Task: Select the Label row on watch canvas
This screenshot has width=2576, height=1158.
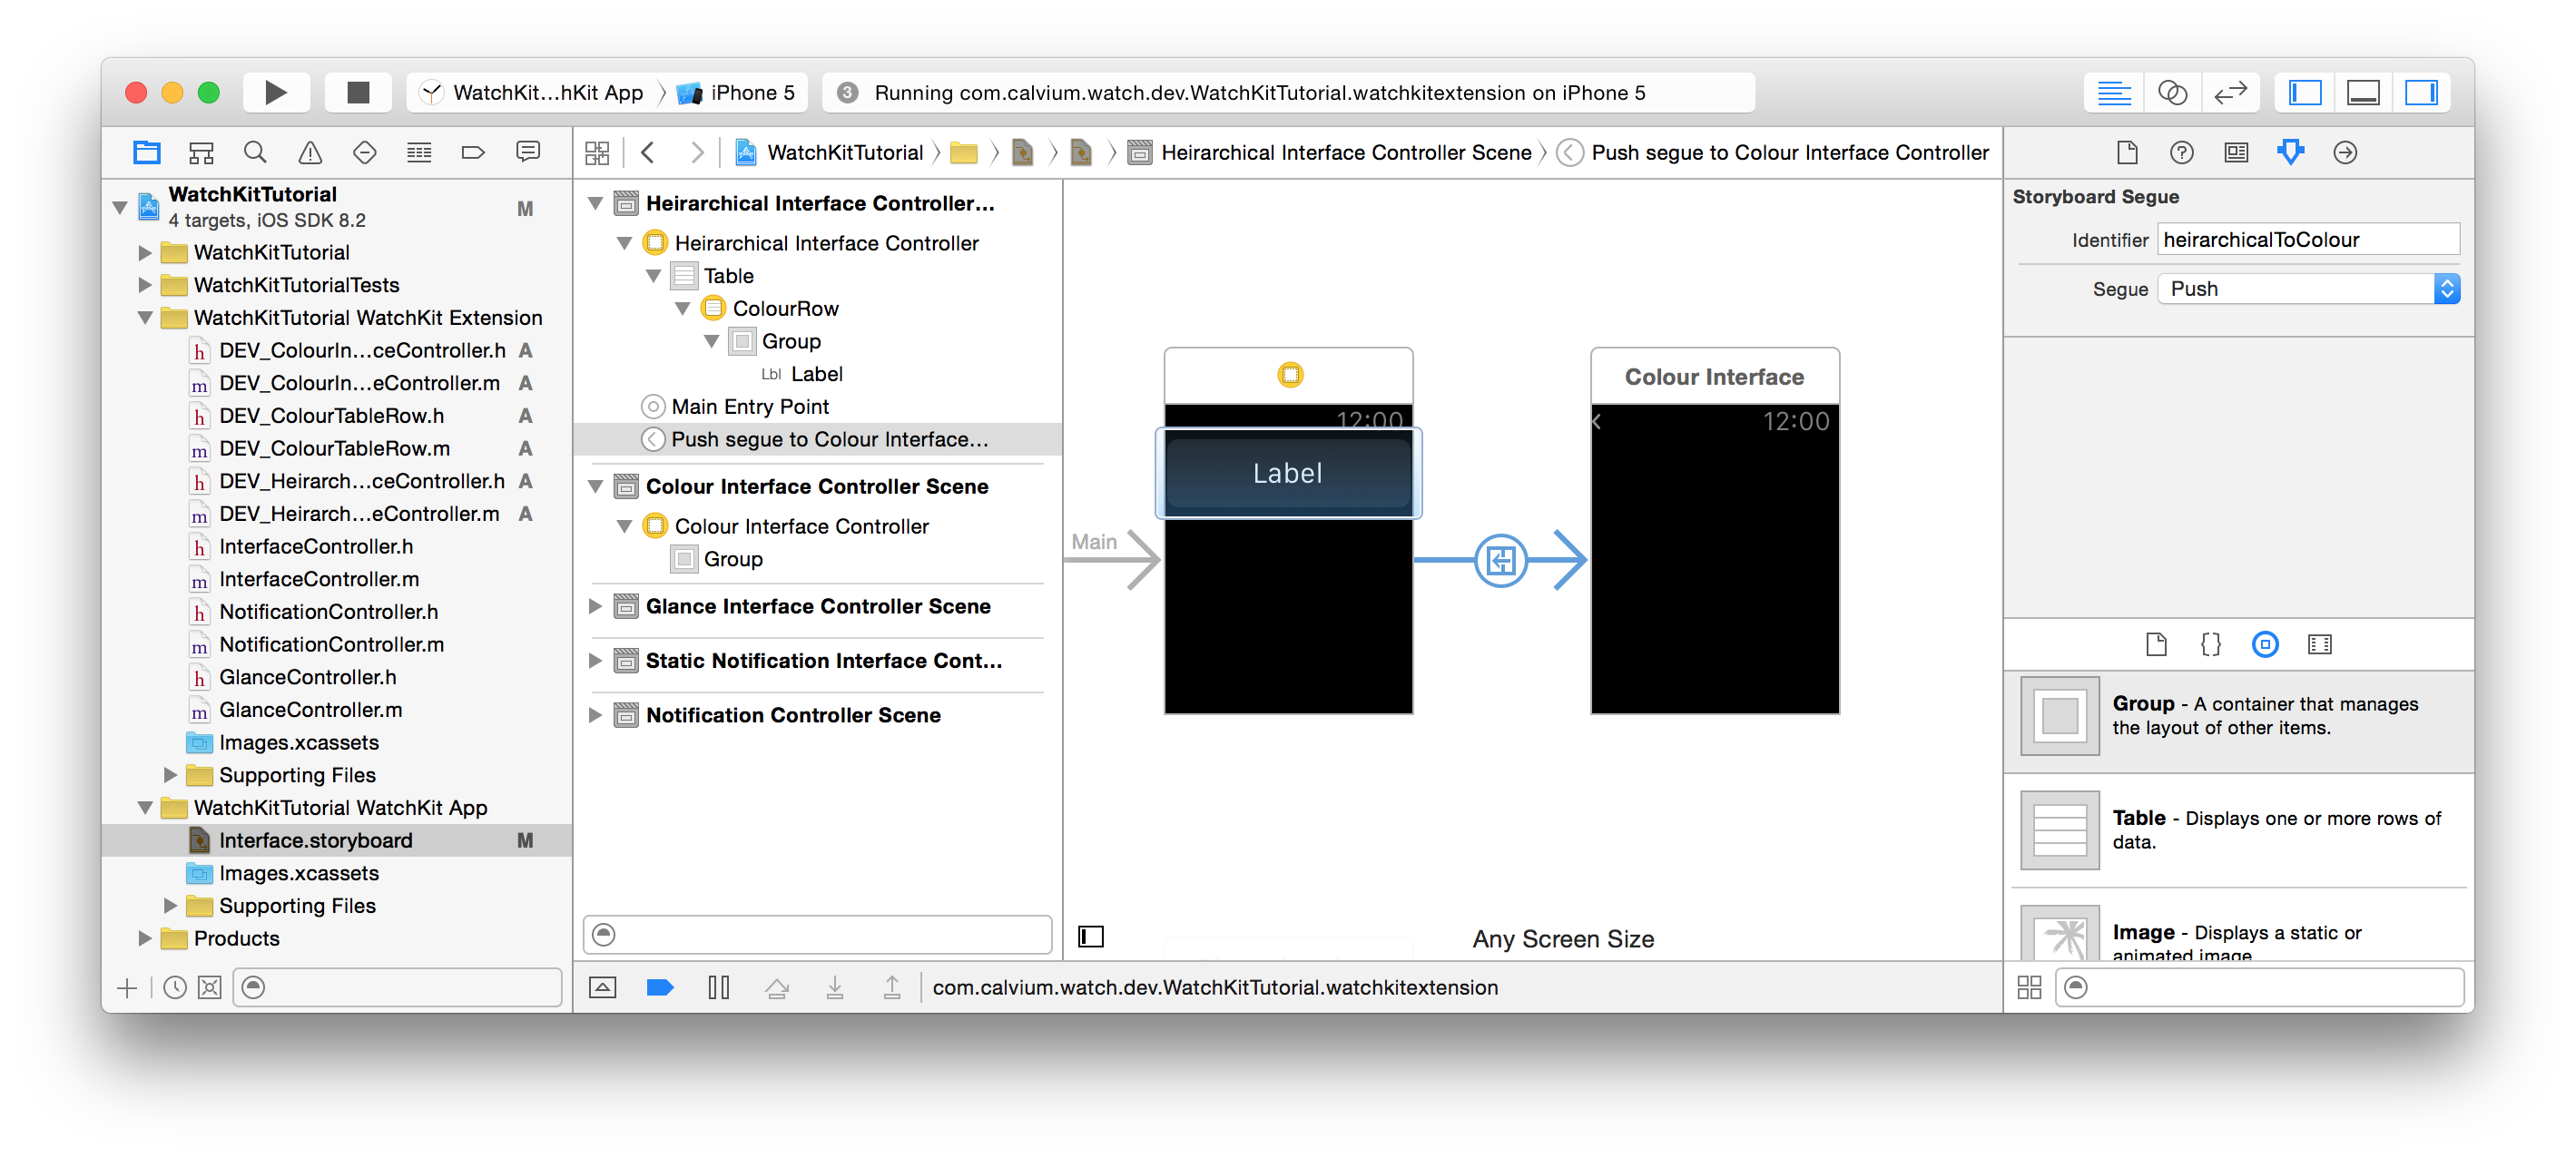Action: click(1288, 473)
